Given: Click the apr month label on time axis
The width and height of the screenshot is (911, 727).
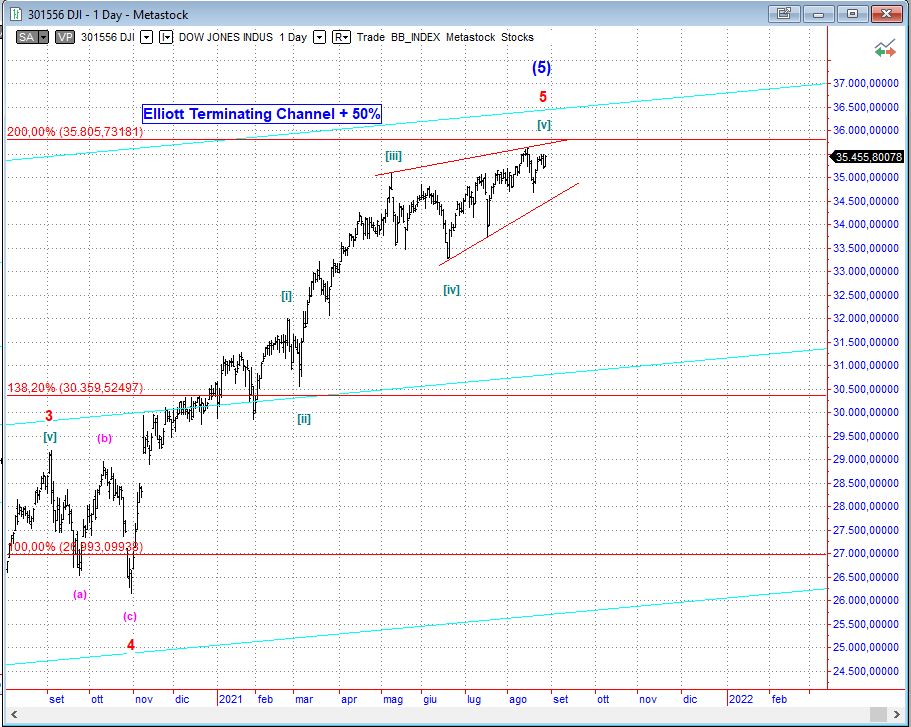Looking at the screenshot, I should (x=349, y=699).
